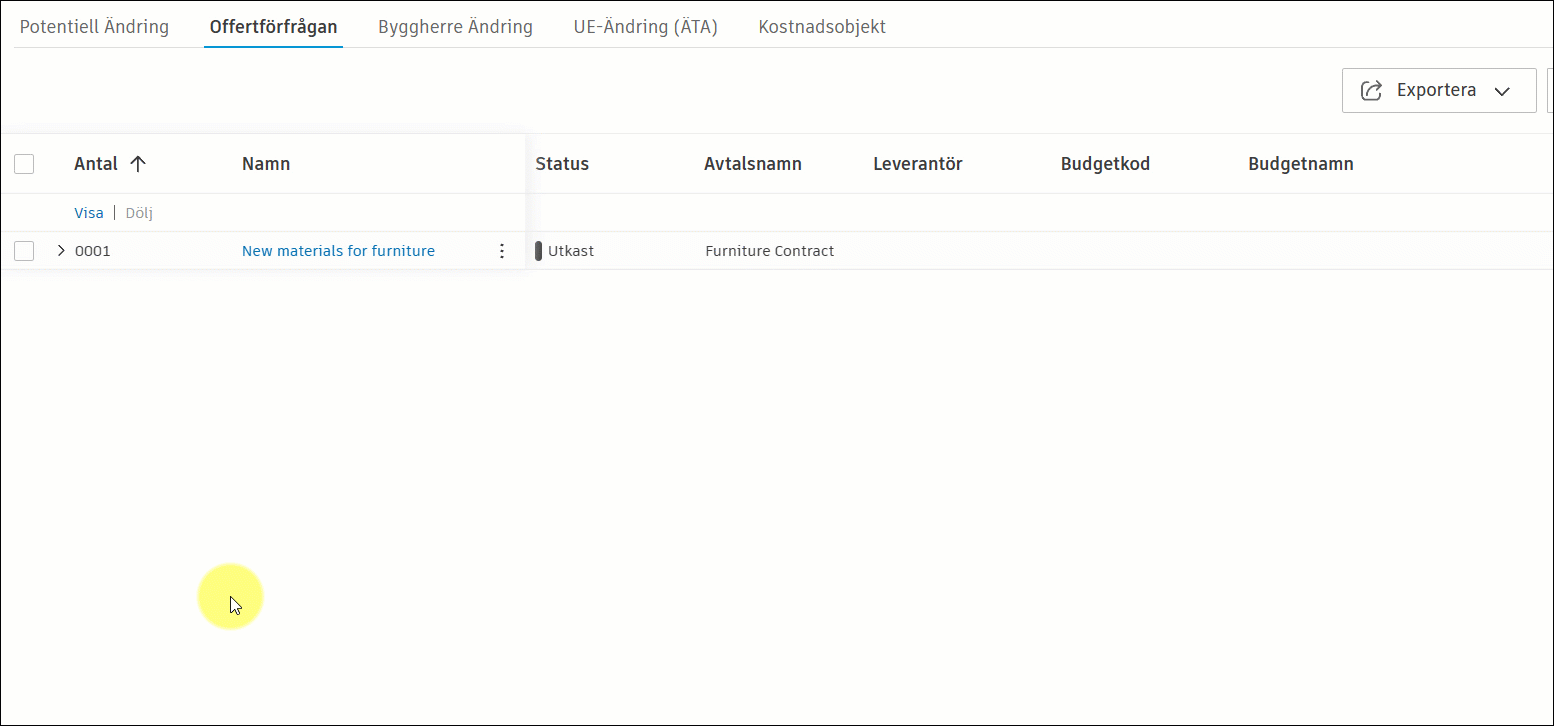The width and height of the screenshot is (1554, 726).
Task: Sort by the Namn column header
Action: point(266,163)
